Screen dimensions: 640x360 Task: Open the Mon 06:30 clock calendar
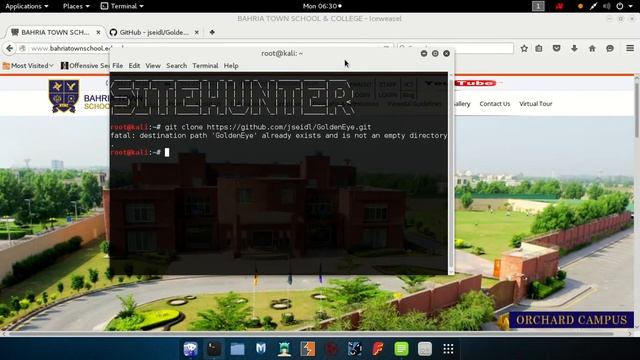click(x=322, y=6)
